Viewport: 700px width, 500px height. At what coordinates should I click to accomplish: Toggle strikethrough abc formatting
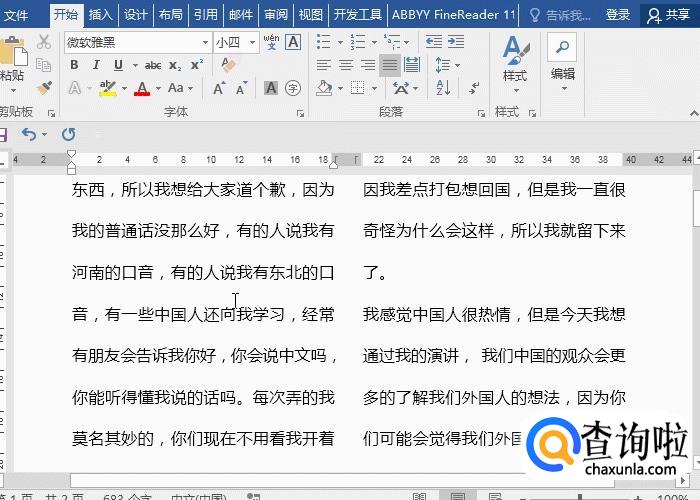[153, 66]
